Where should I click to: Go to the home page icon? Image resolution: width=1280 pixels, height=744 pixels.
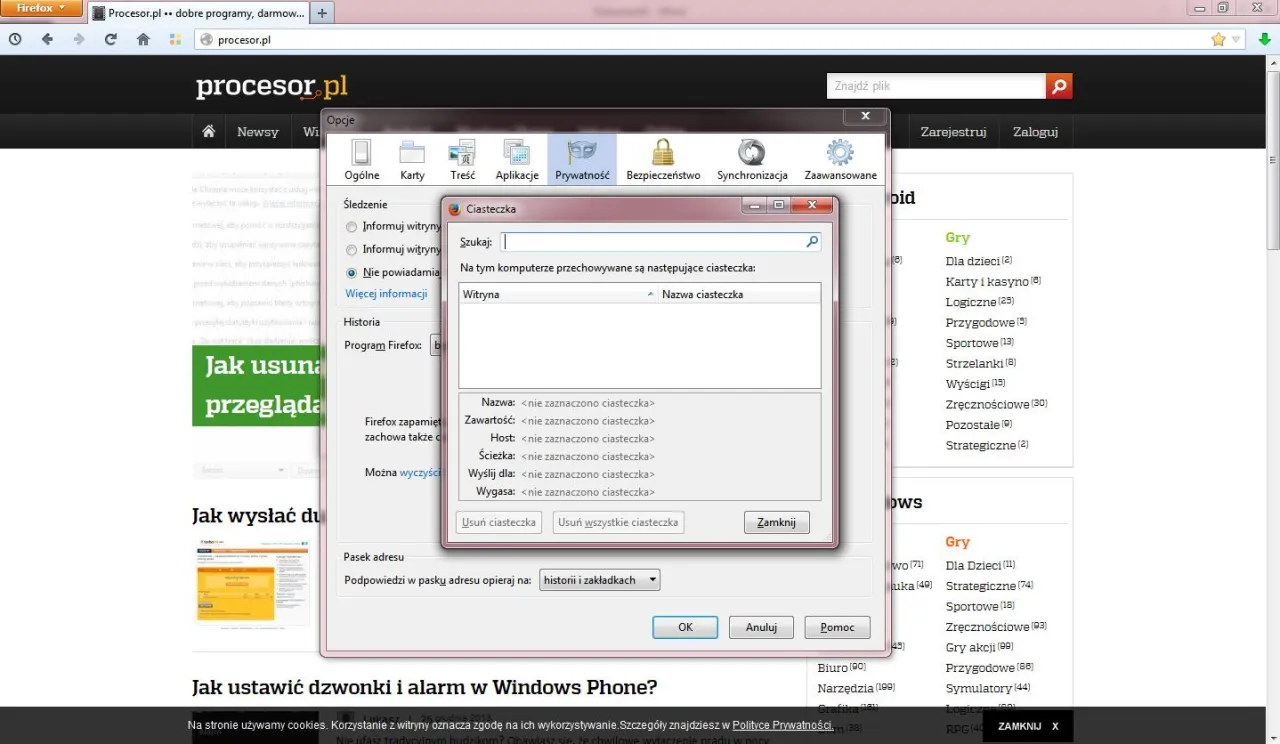coord(143,39)
